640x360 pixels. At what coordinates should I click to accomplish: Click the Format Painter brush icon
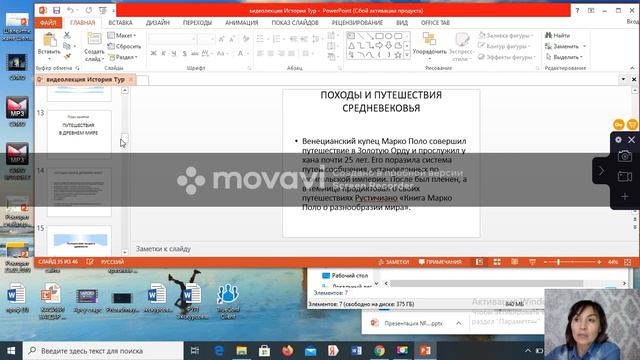coord(67,56)
